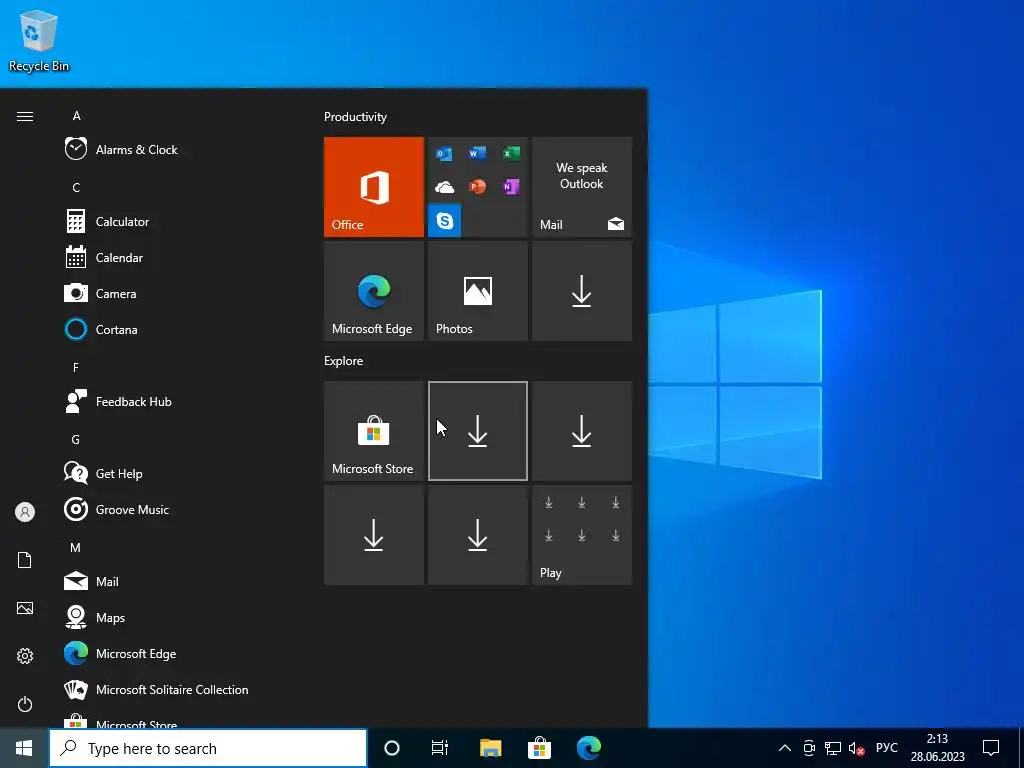
Task: Open Excel icon in the Office apps tile
Action: 511,153
